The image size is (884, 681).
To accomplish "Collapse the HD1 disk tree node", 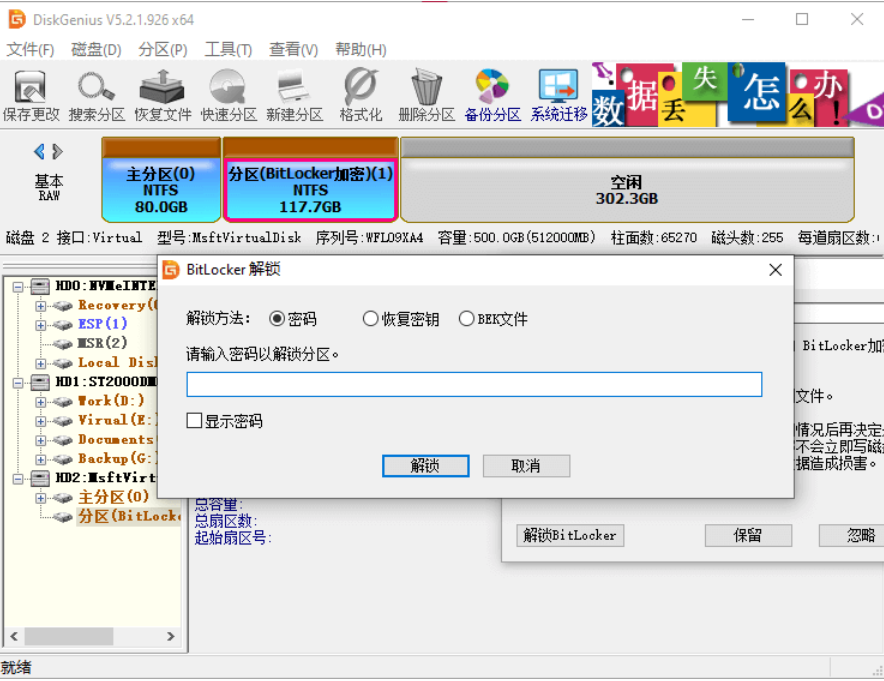I will point(18,383).
